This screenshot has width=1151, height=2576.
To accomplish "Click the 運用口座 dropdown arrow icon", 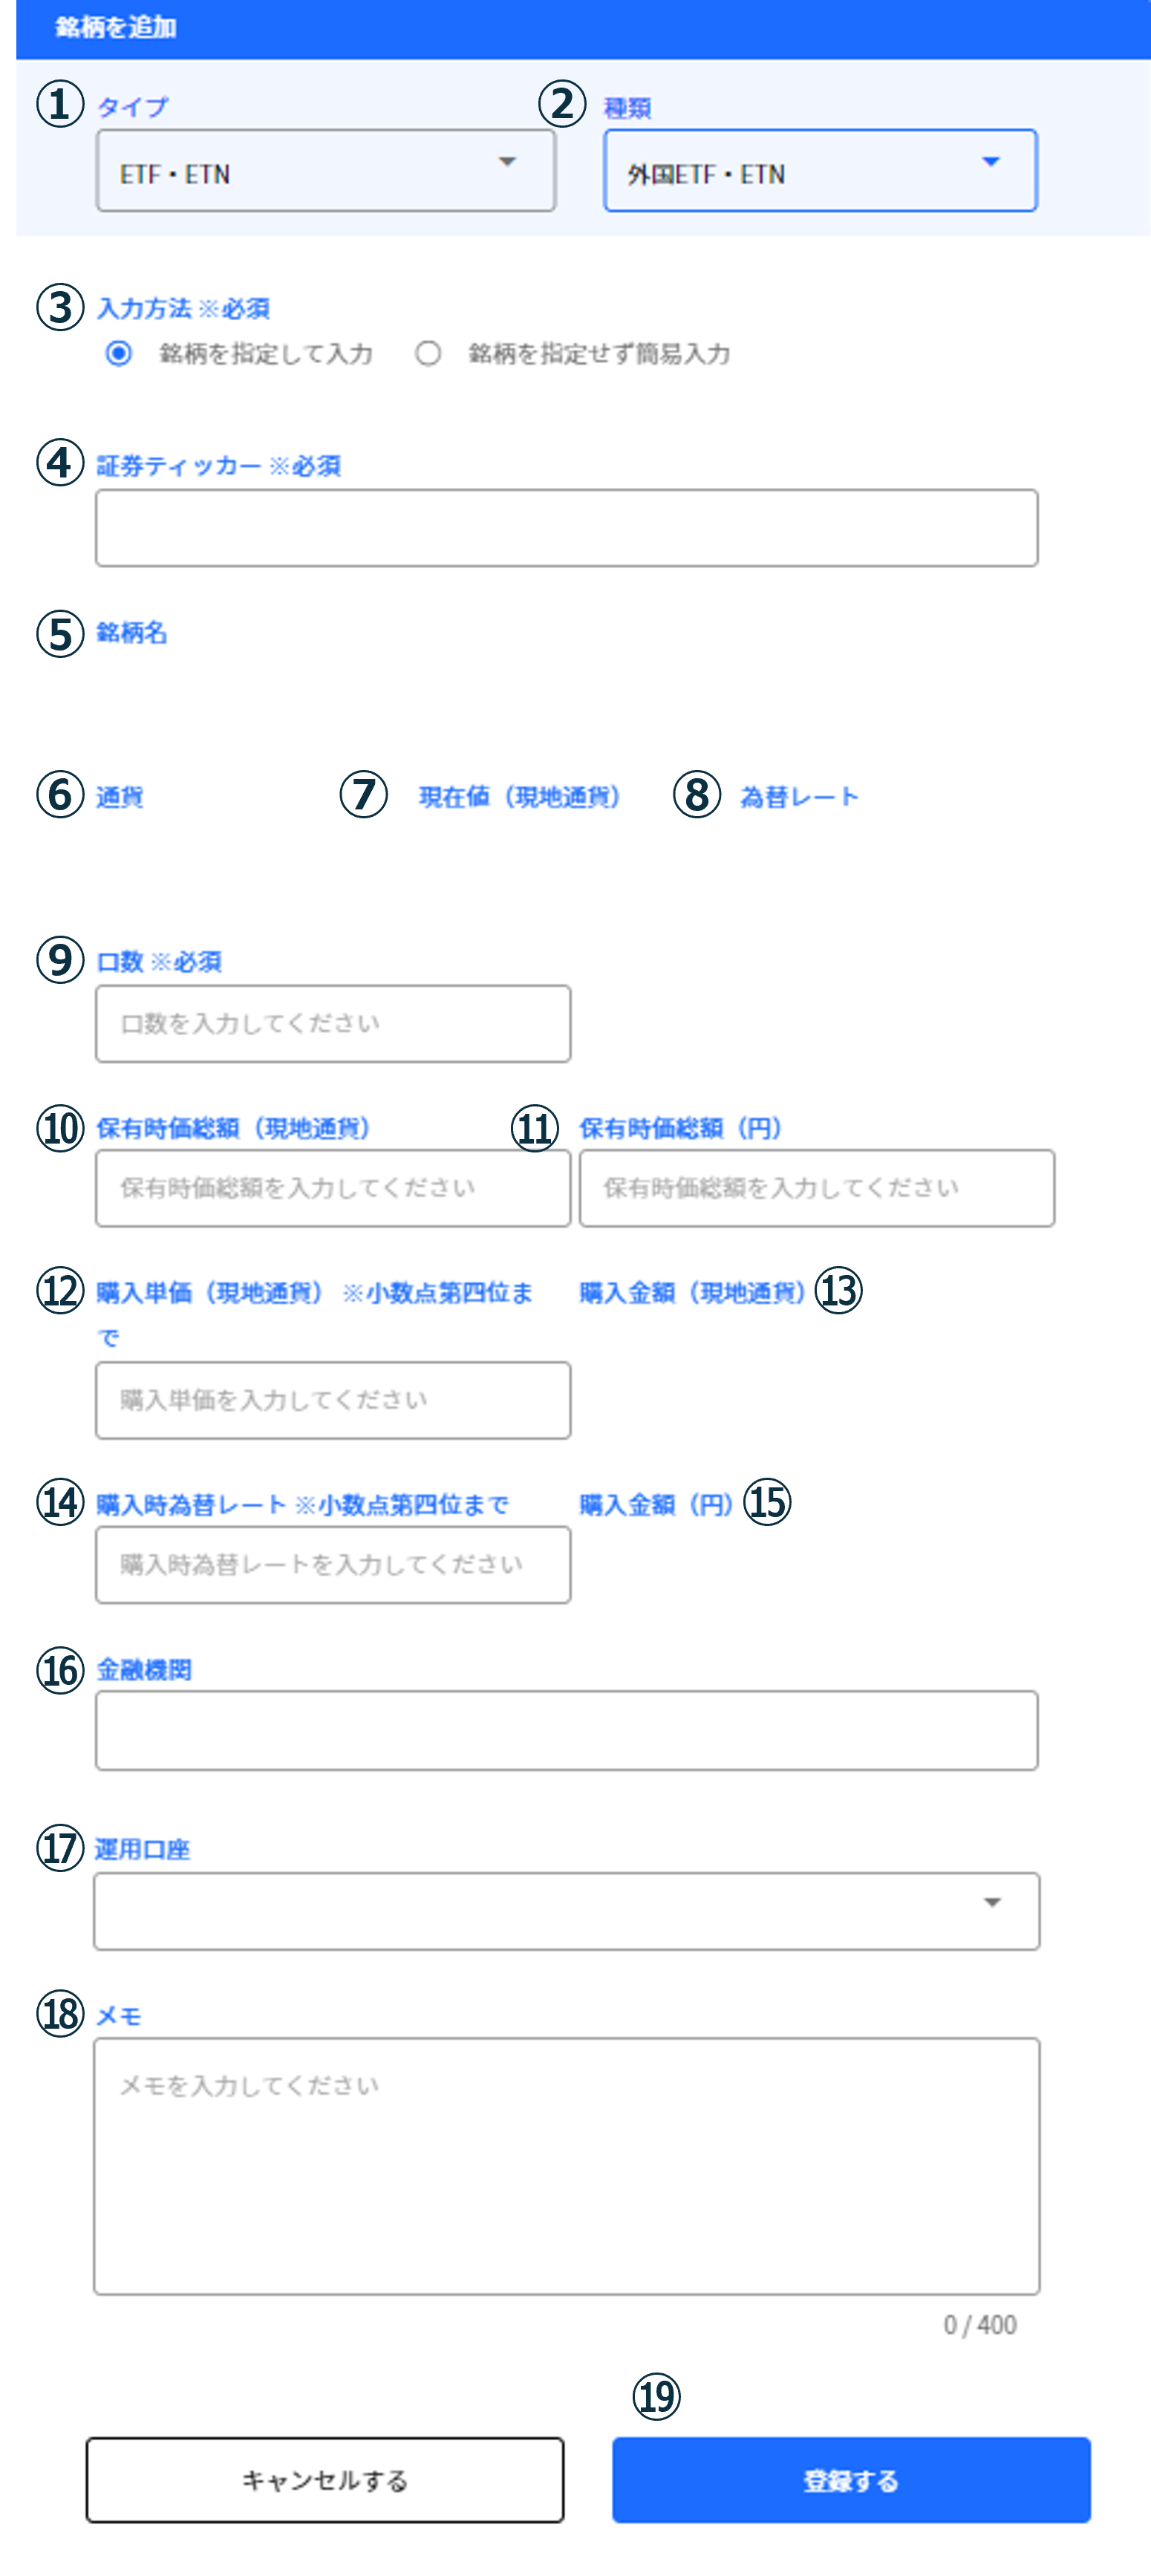I will [x=992, y=1902].
